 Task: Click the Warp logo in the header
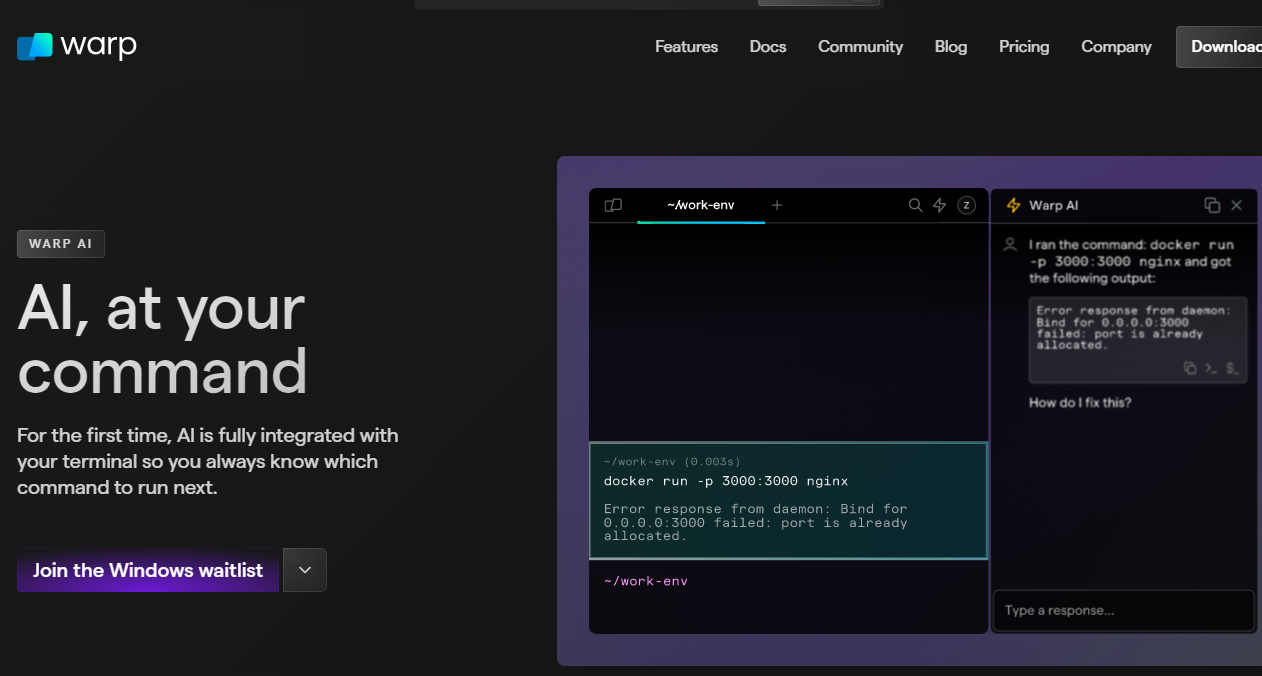pyautogui.click(x=76, y=46)
